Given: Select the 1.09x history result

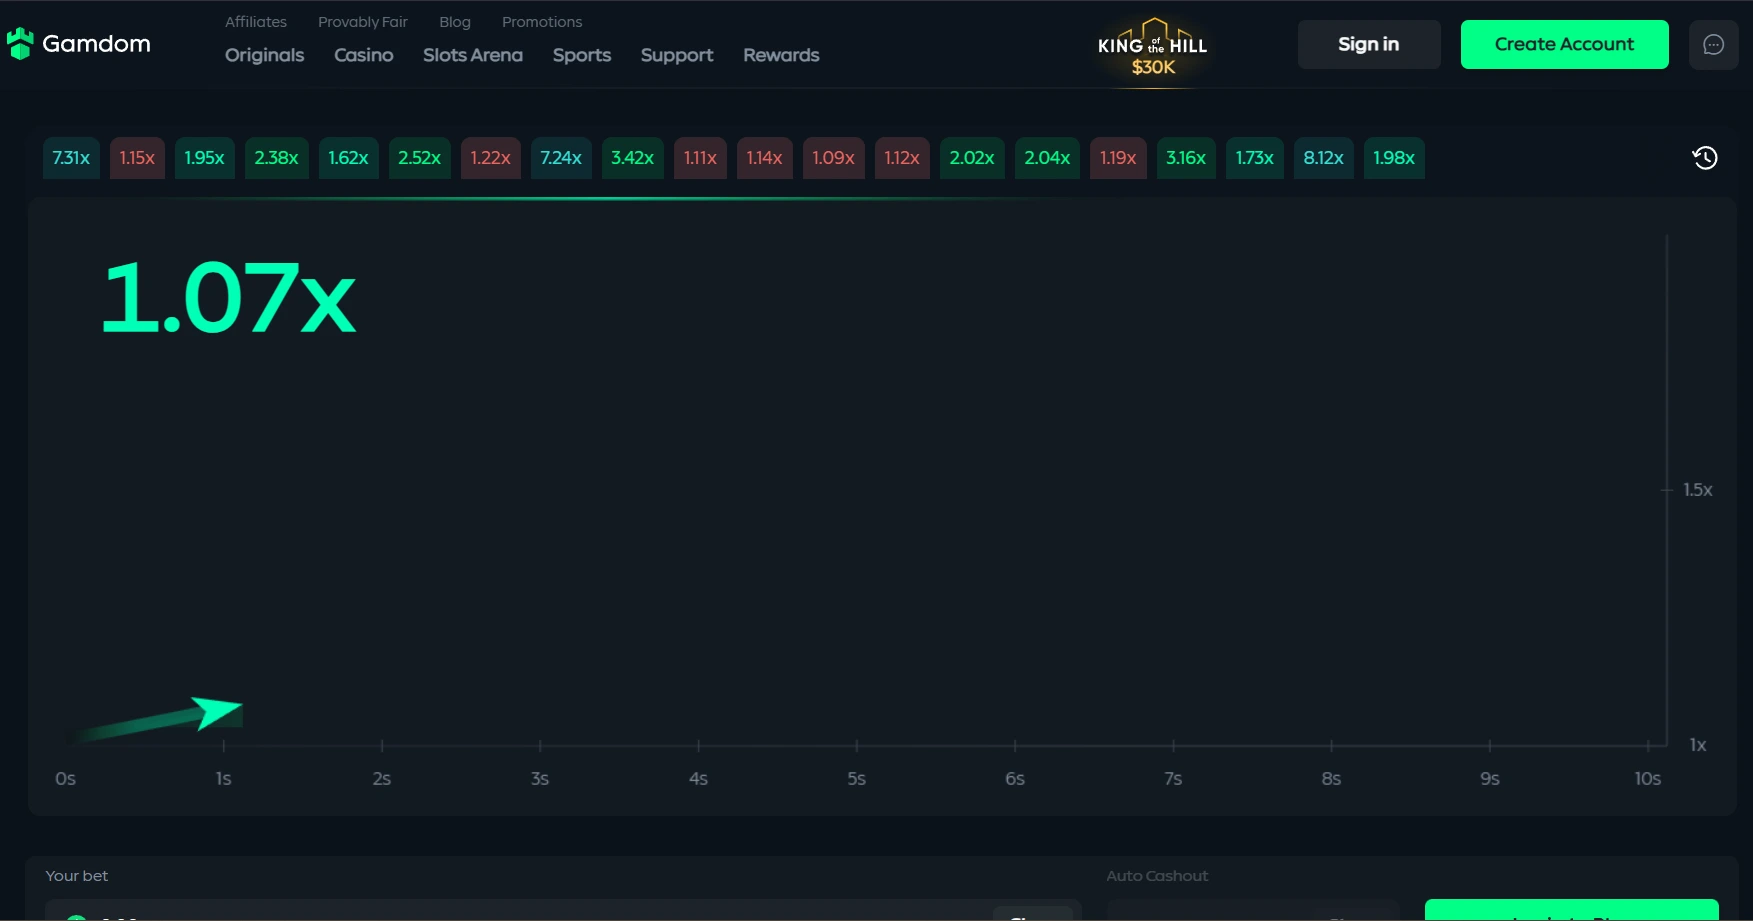Looking at the screenshot, I should click(833, 158).
